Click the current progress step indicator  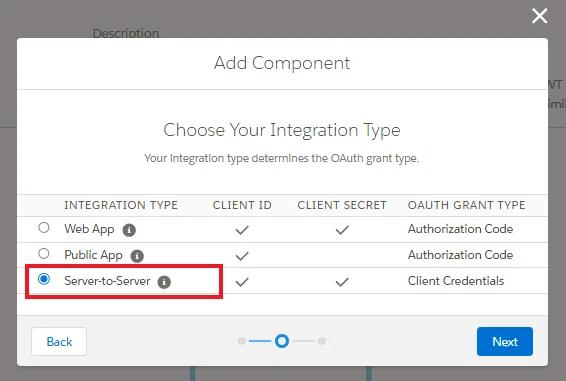coord(282,341)
